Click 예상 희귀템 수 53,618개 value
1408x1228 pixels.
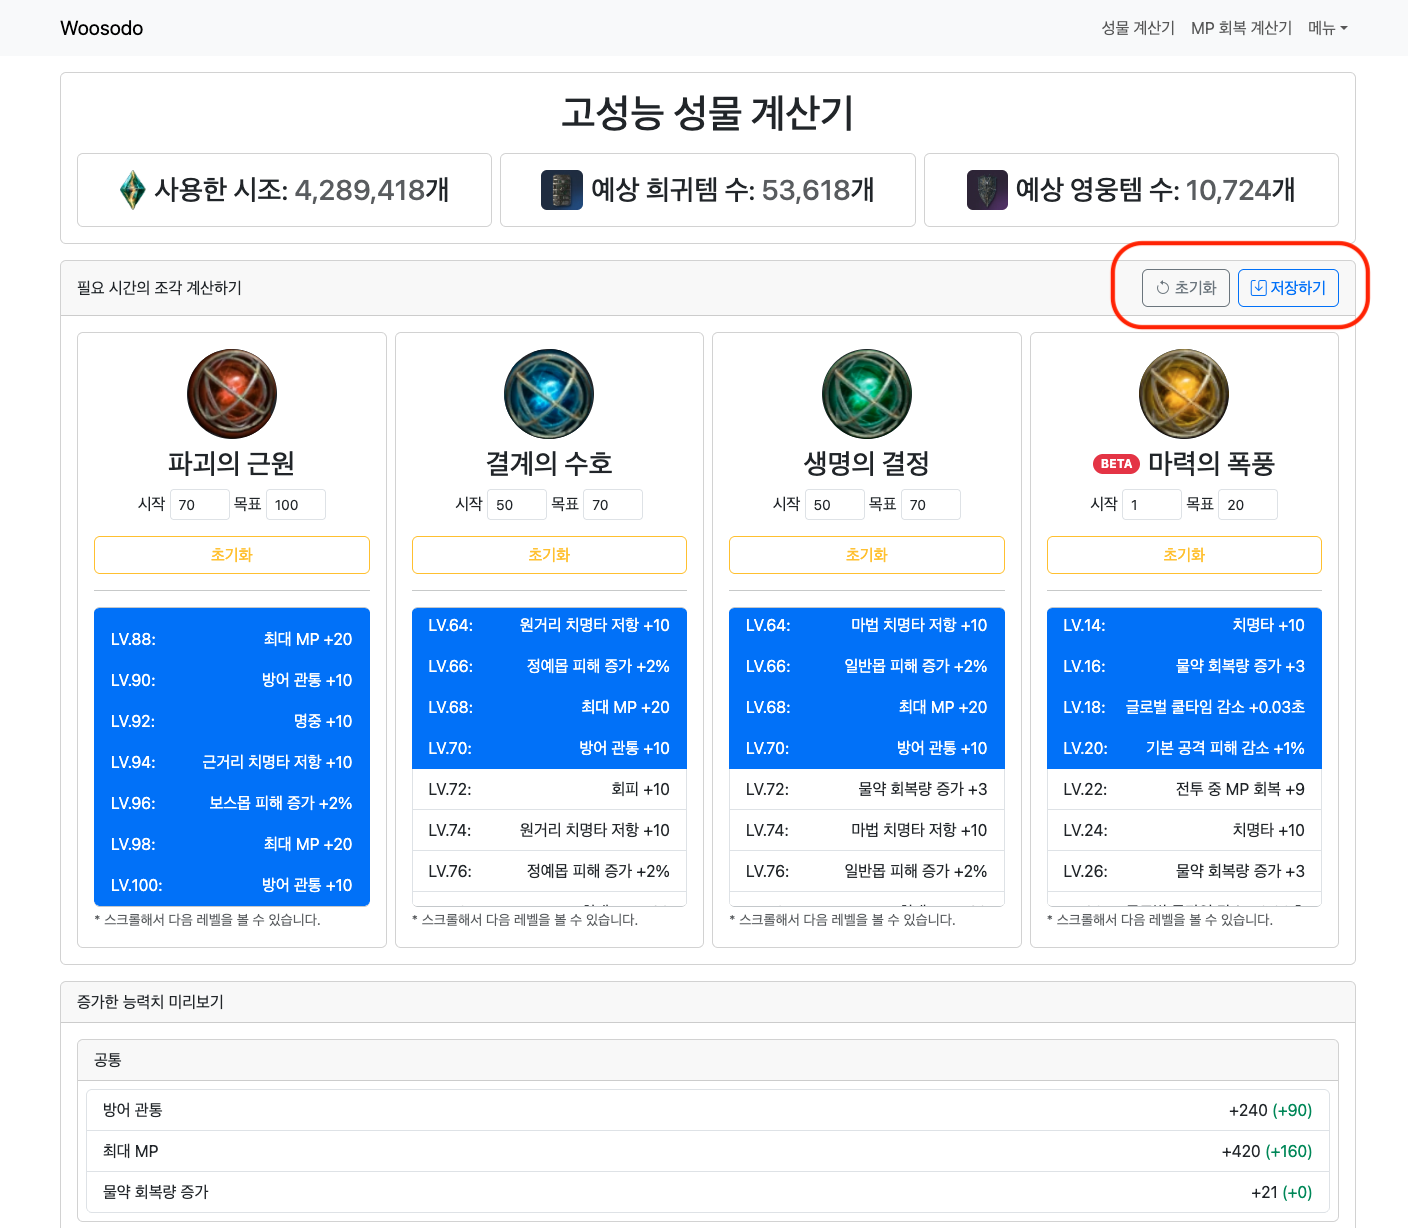tap(818, 190)
